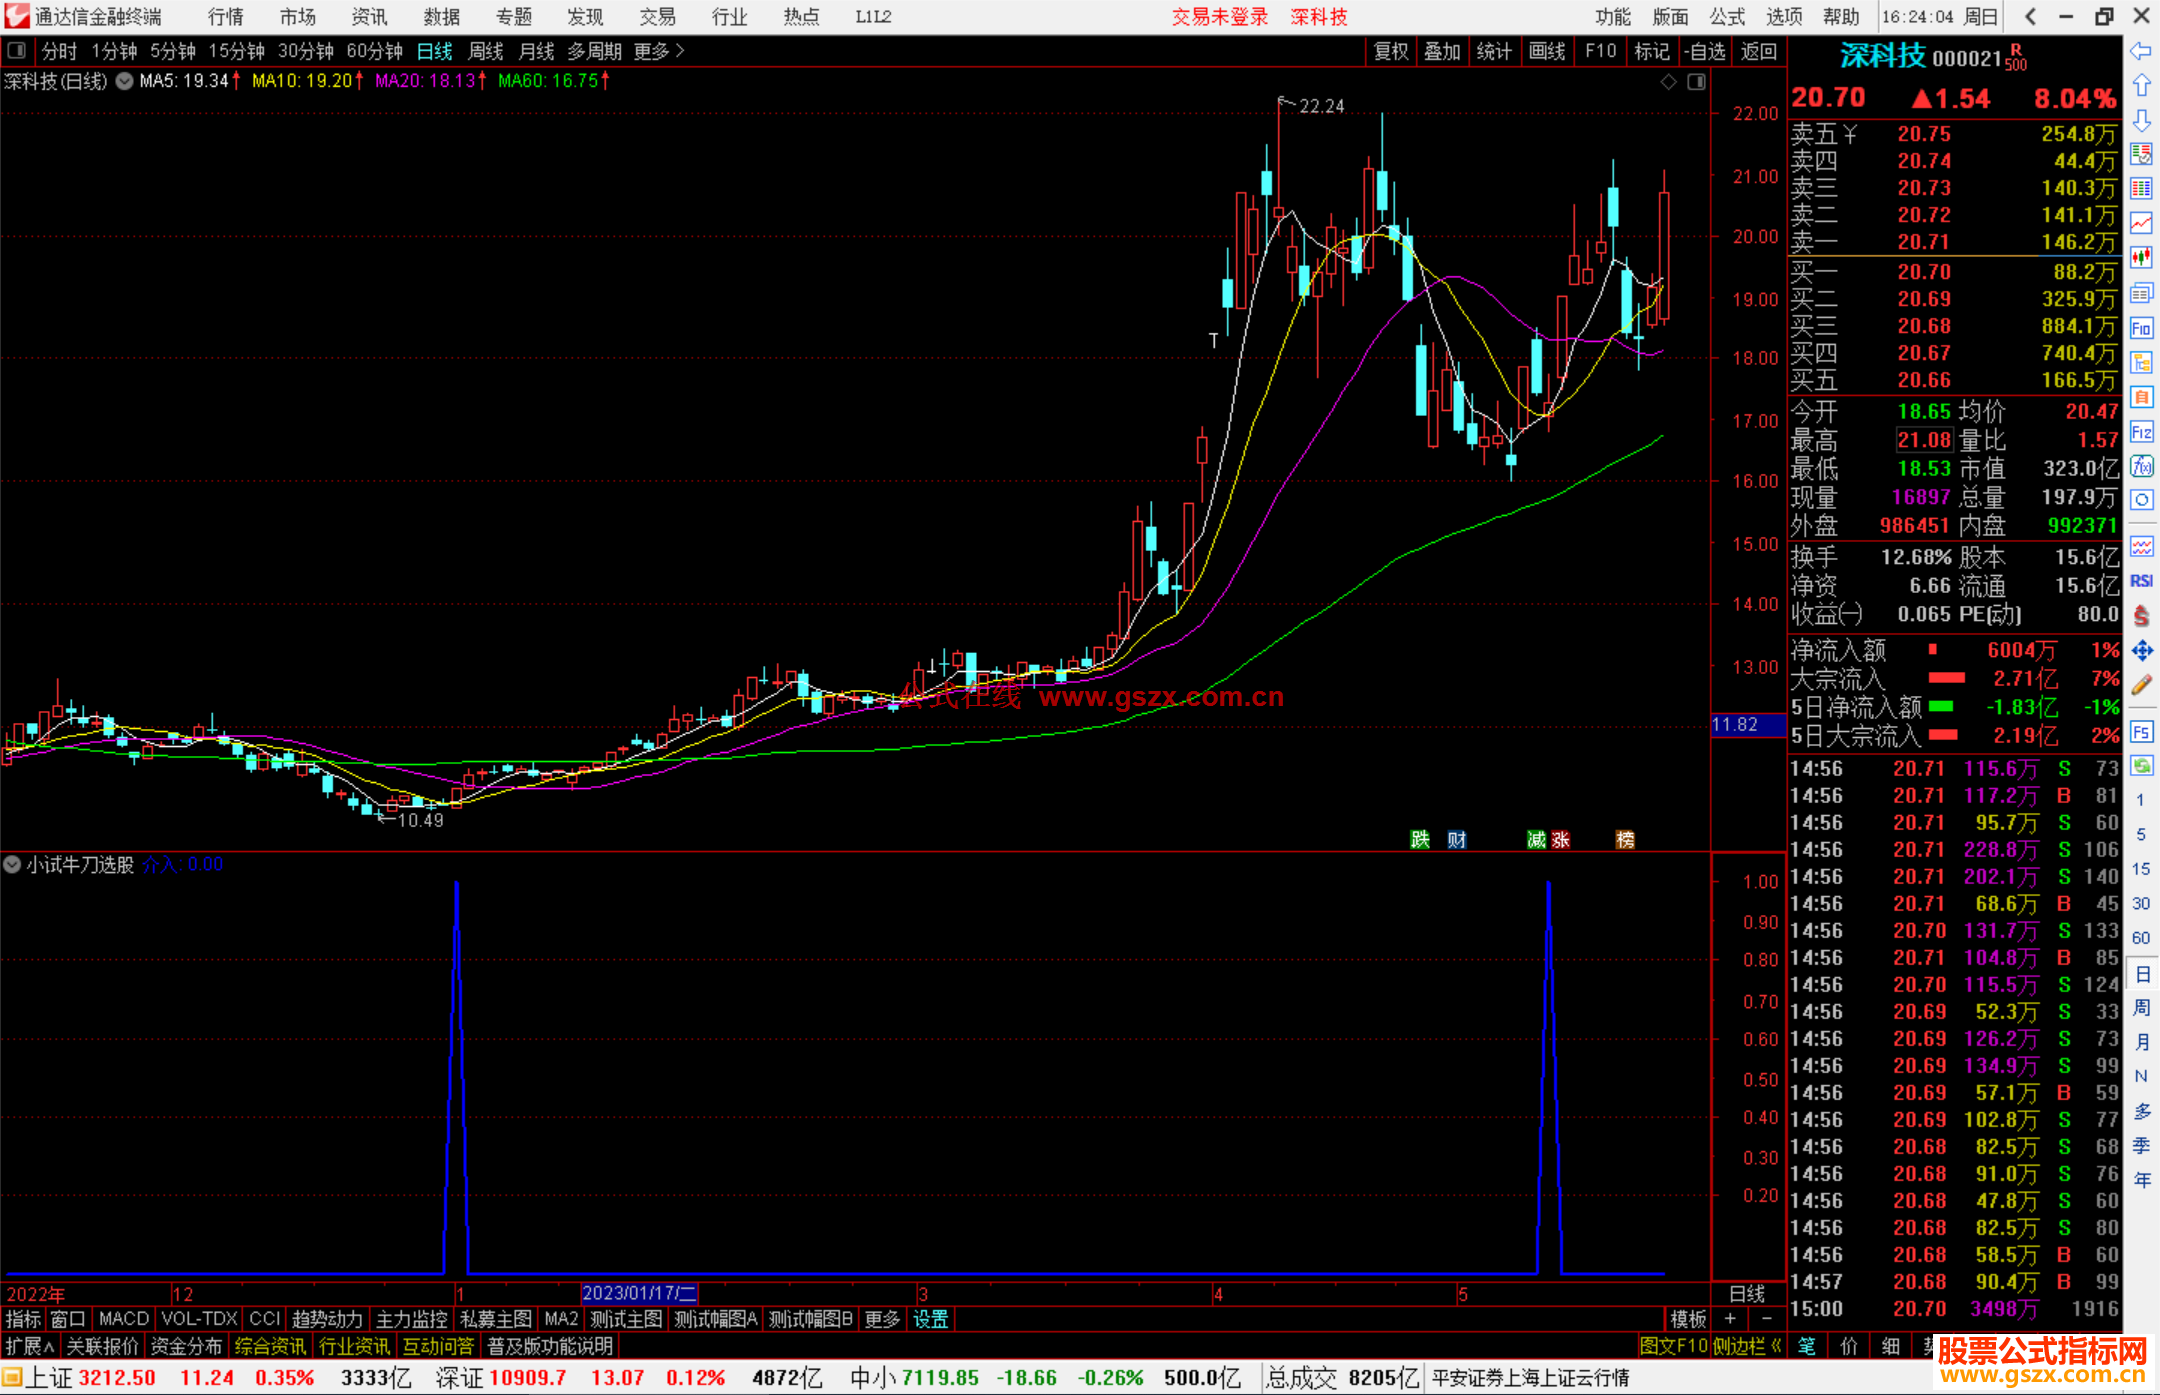Click the -自选 button
The image size is (2160, 1395).
click(1704, 51)
